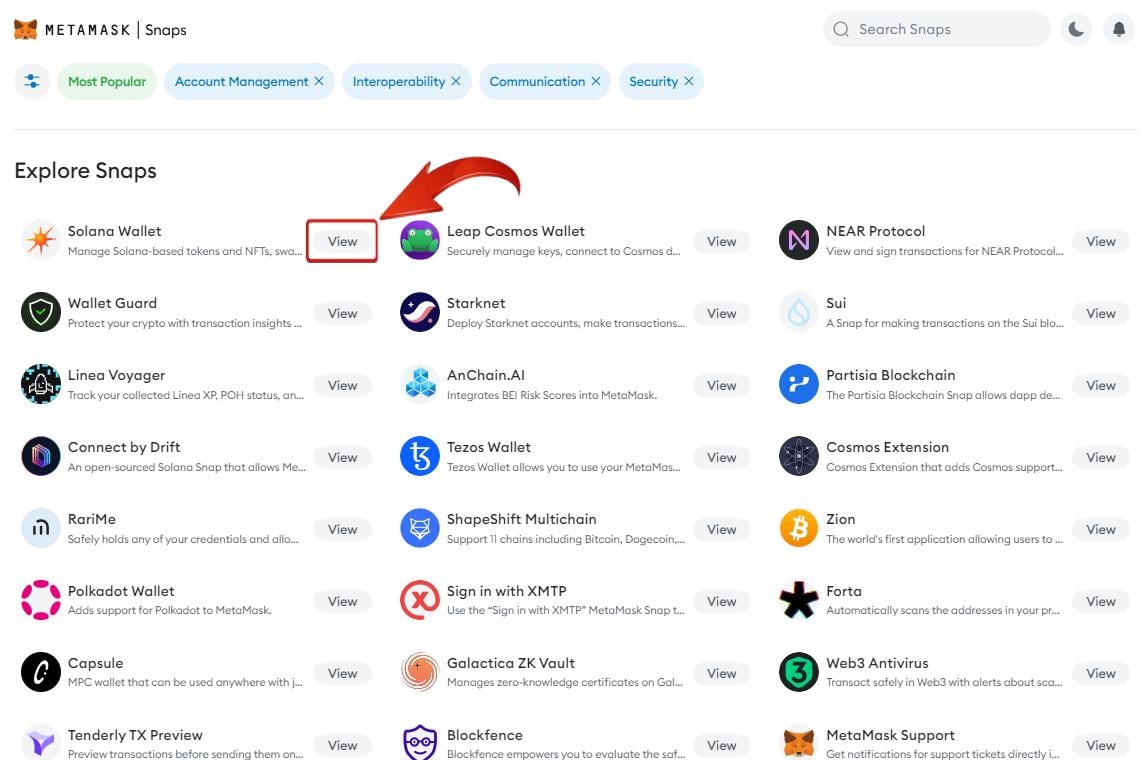
Task: Remove the Security filter
Action: (689, 81)
